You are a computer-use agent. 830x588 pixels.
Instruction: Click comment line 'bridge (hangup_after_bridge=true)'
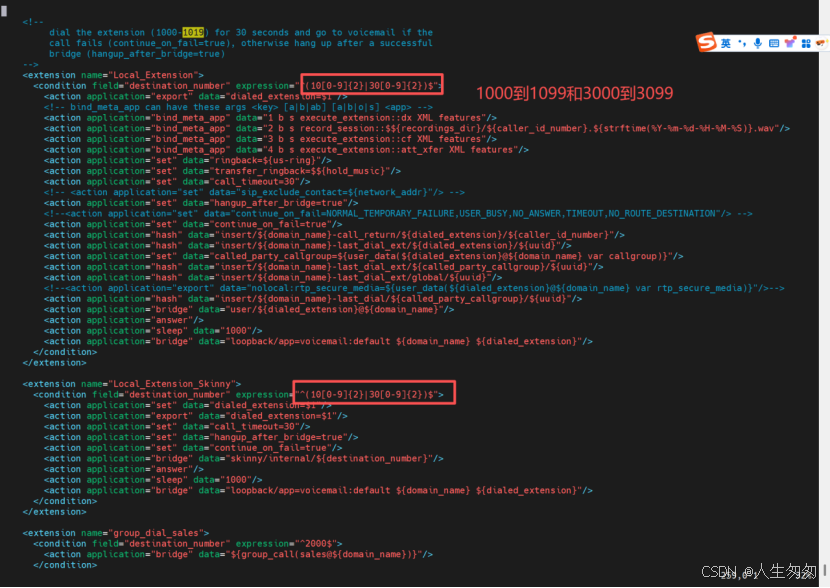137,54
